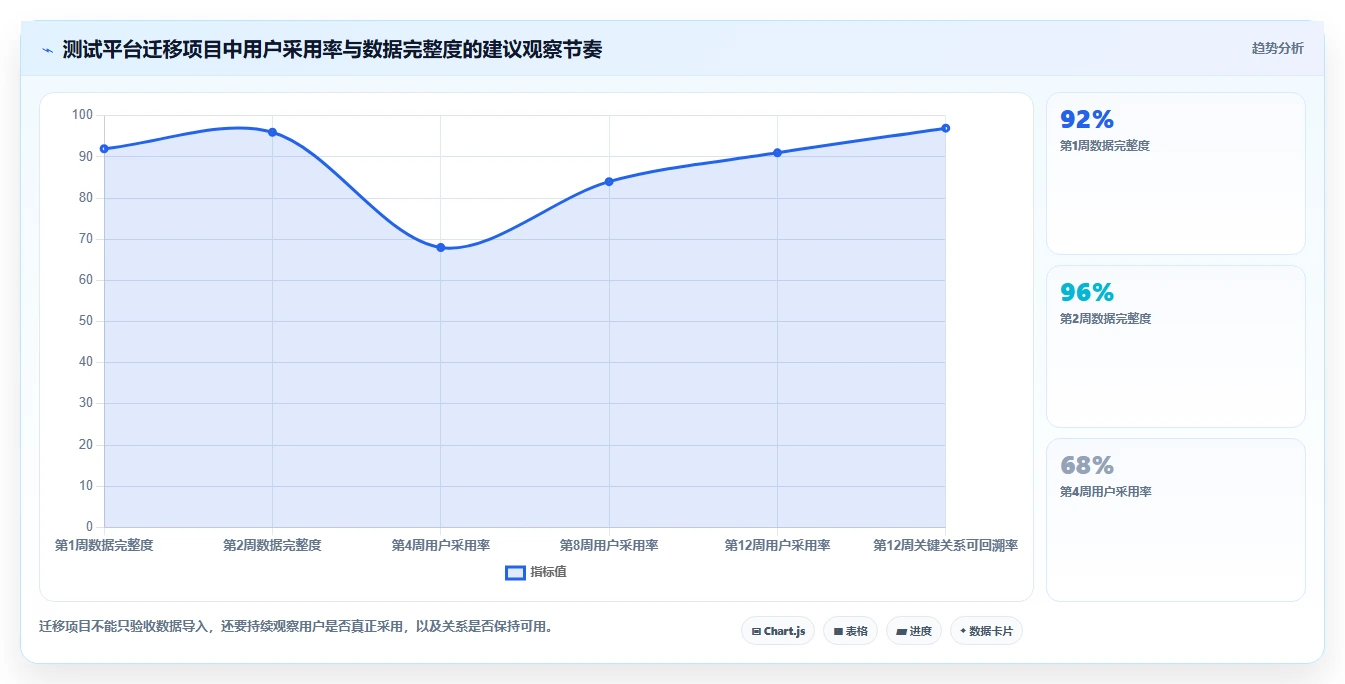The width and height of the screenshot is (1345, 684).
Task: Toggle the 指标值 legend item
Action: (537, 572)
